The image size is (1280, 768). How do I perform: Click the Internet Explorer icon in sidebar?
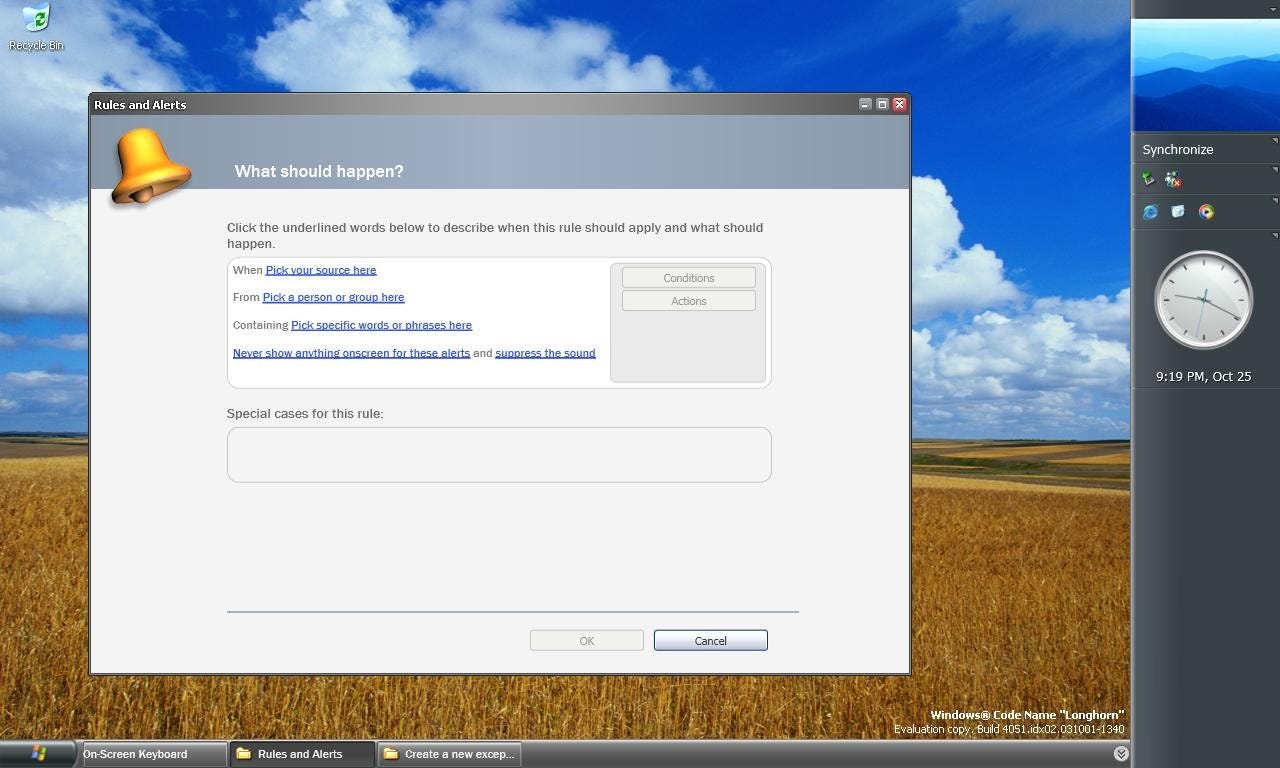pos(1150,212)
